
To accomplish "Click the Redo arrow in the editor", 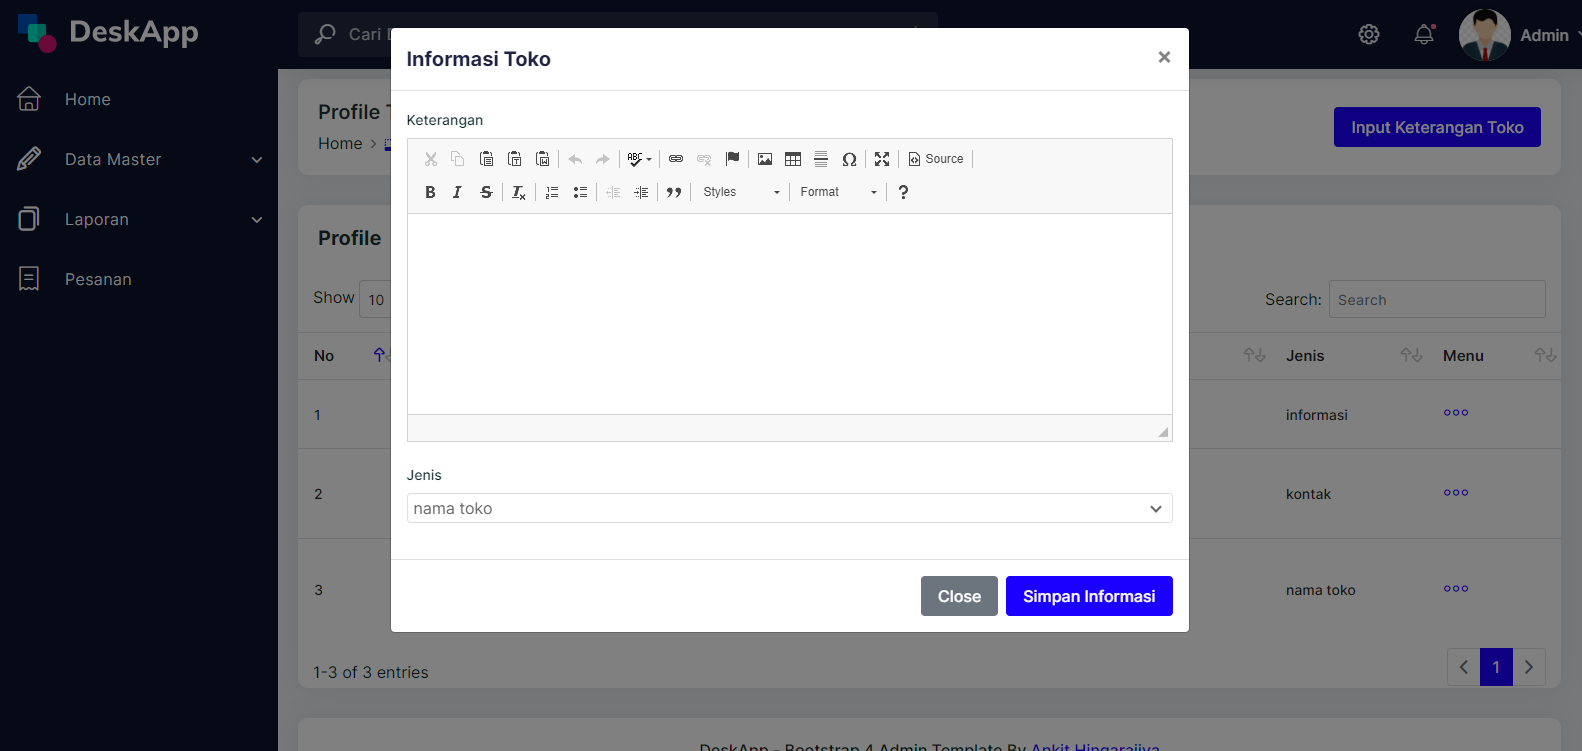I will tap(602, 159).
